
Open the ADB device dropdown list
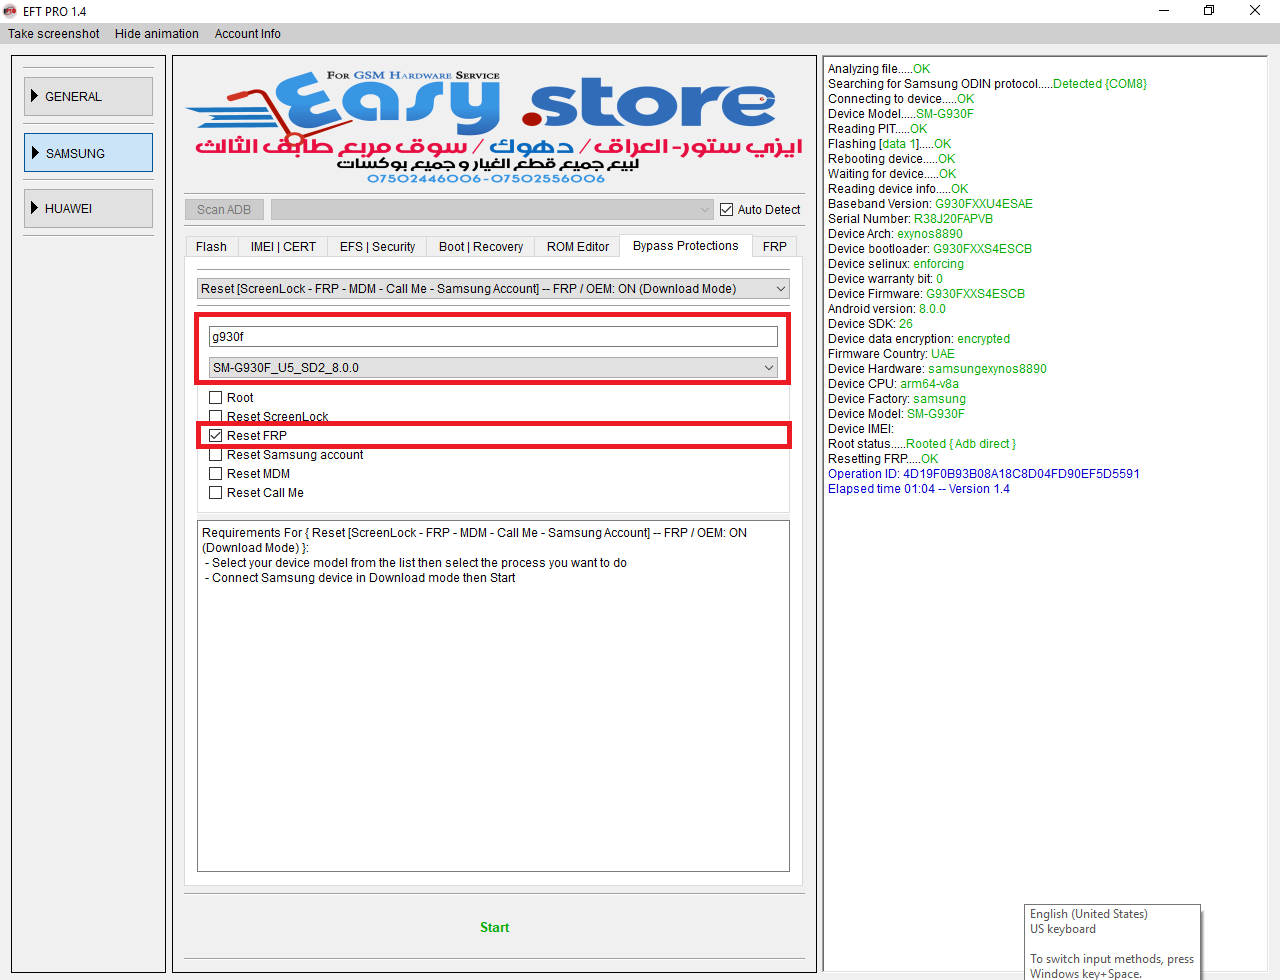[x=492, y=210]
